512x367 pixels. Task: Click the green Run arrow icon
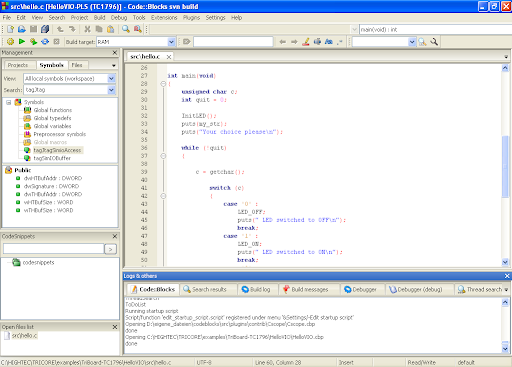point(22,42)
